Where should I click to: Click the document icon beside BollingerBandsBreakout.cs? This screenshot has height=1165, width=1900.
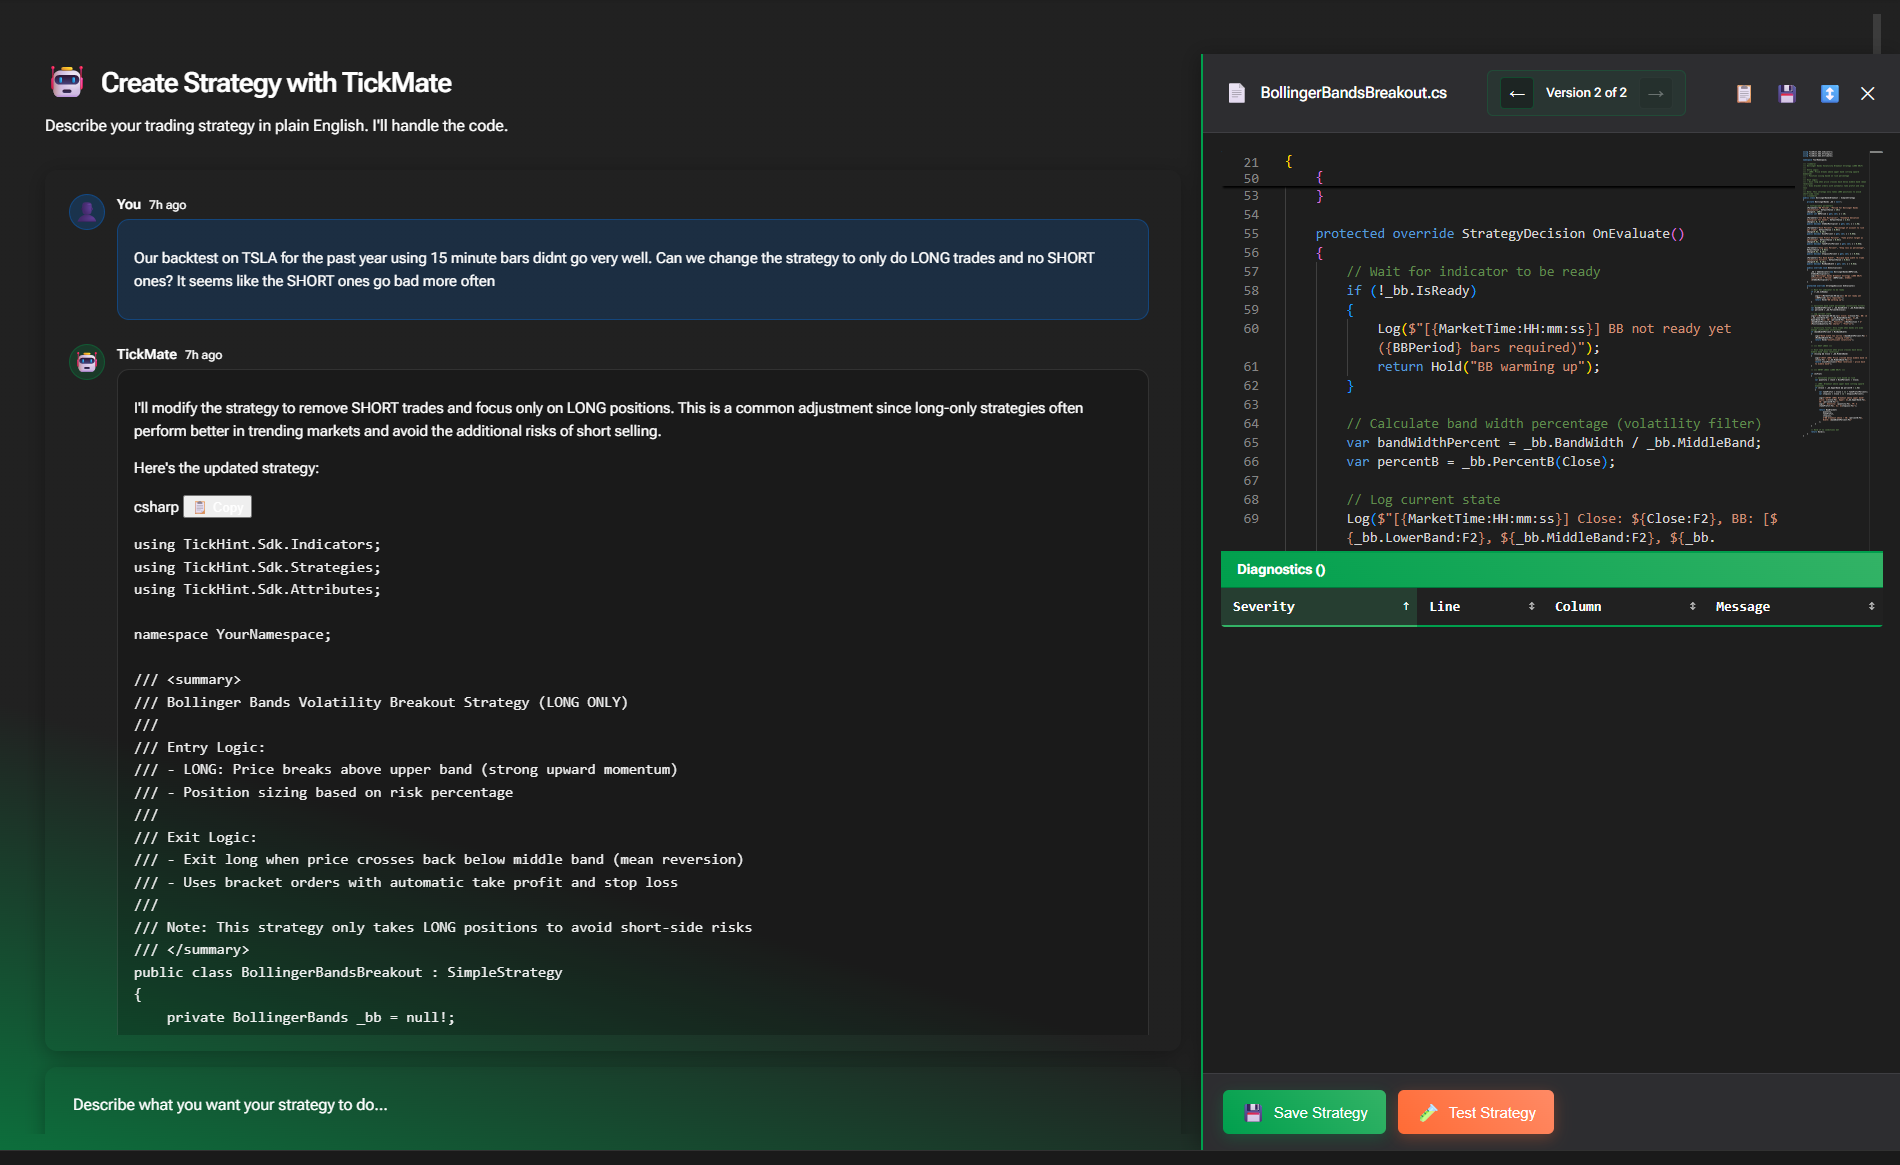click(1236, 92)
